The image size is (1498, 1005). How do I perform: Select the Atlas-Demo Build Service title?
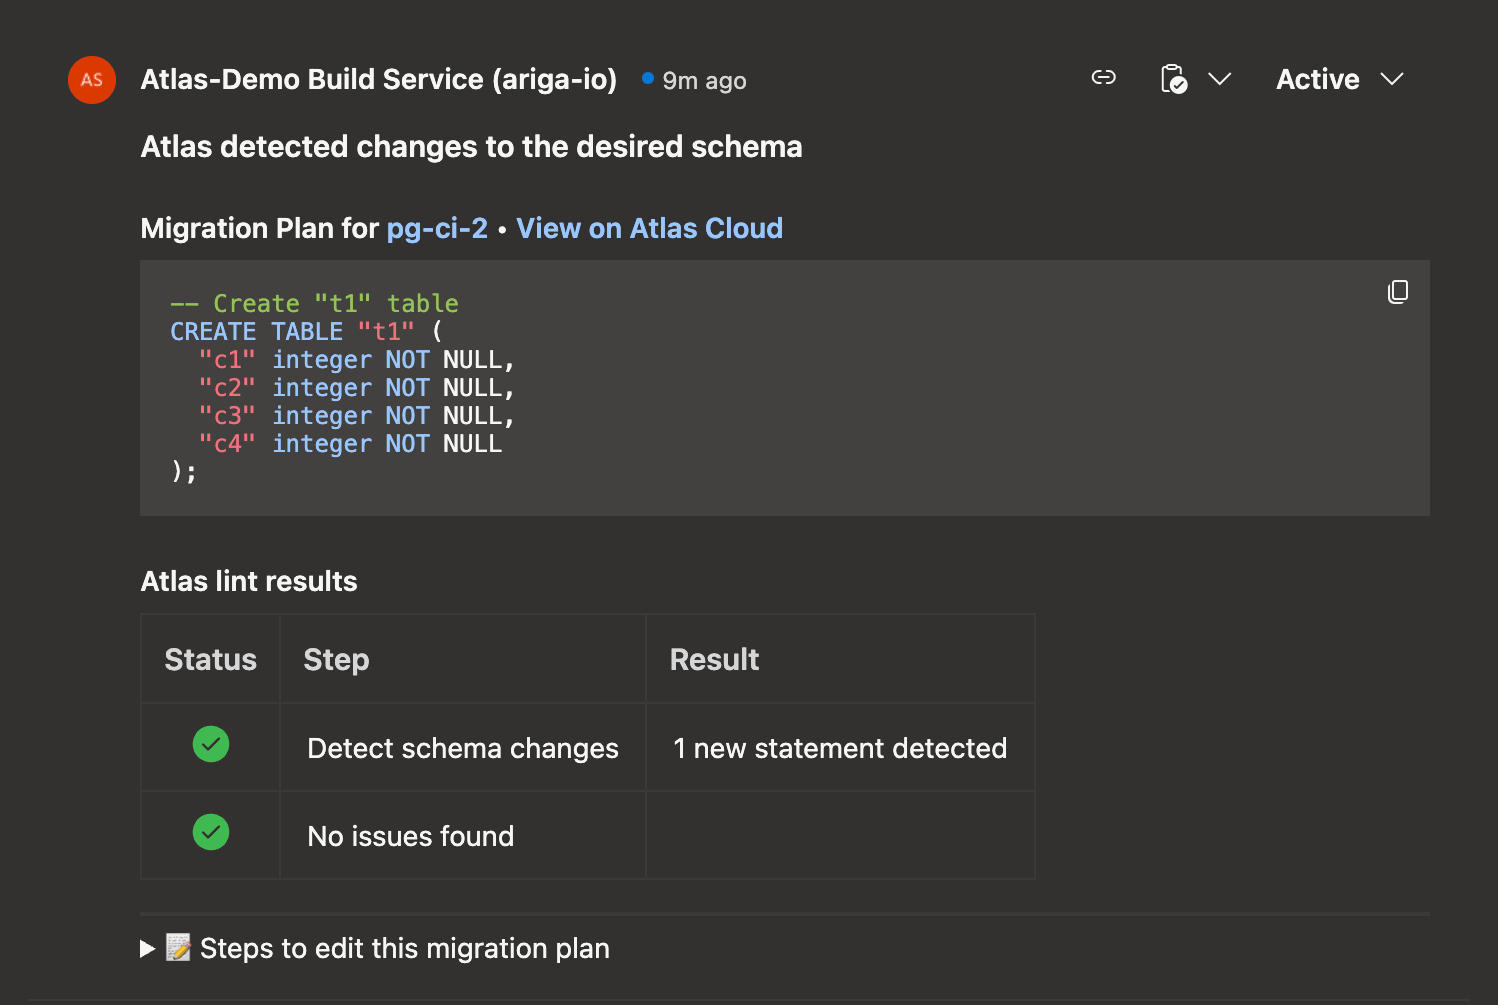coord(378,79)
